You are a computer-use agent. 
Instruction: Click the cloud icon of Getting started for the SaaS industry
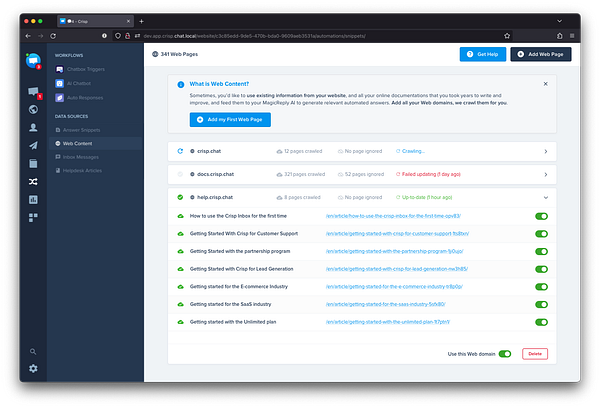(x=180, y=304)
